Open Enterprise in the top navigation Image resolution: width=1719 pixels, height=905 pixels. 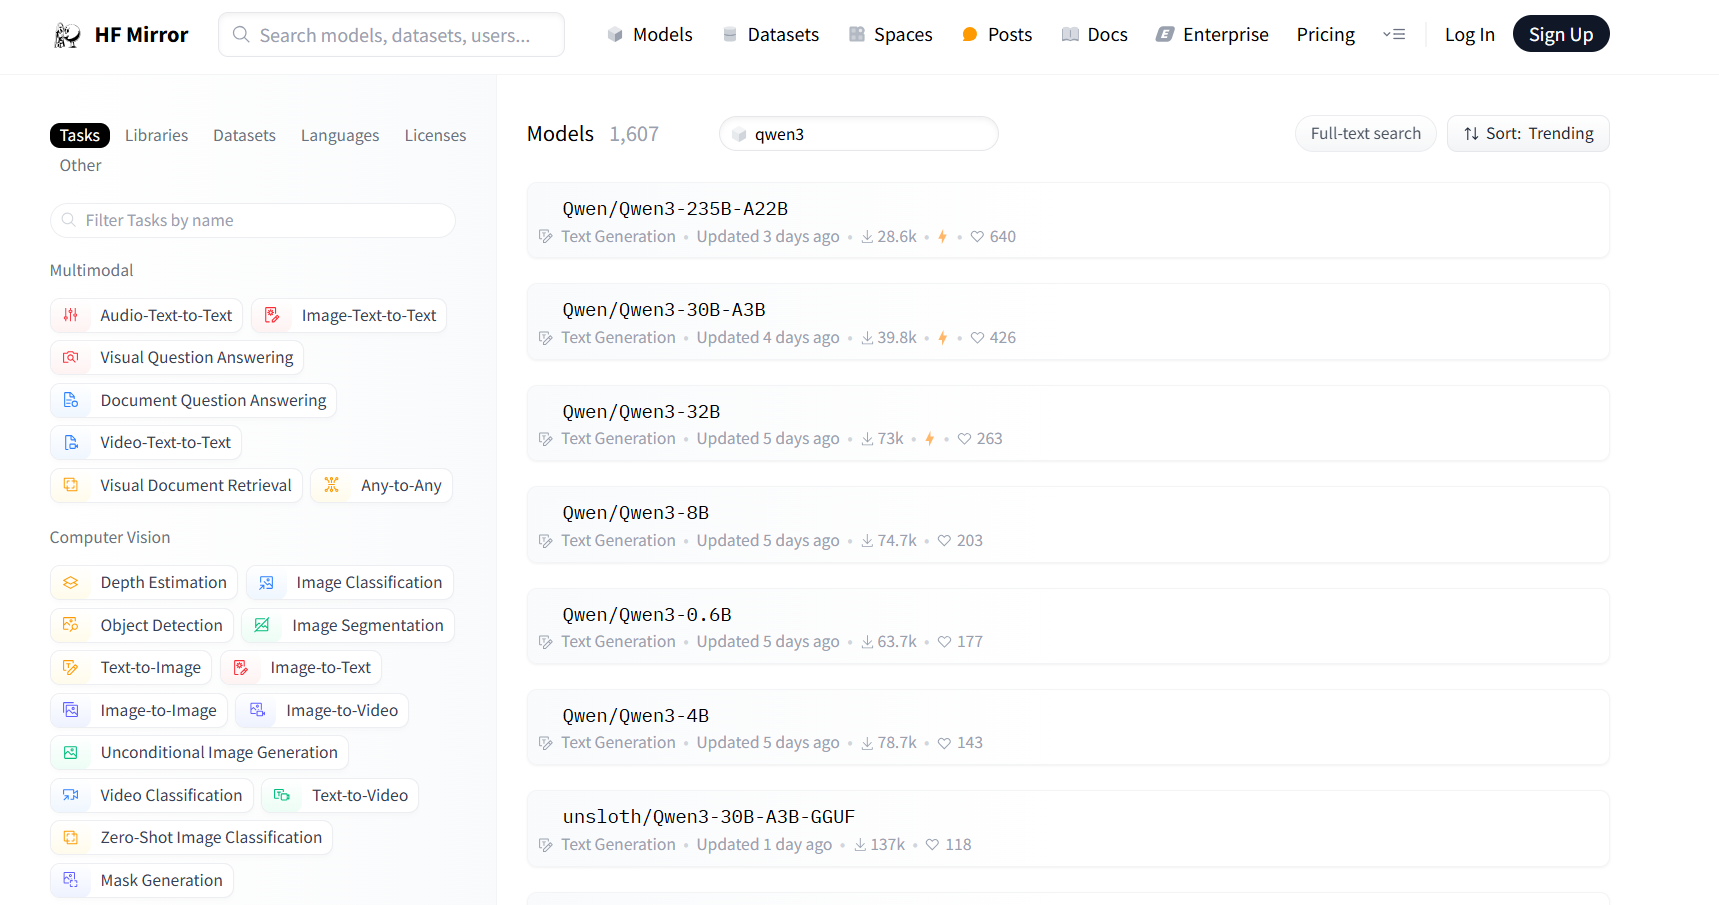pyautogui.click(x=1212, y=35)
